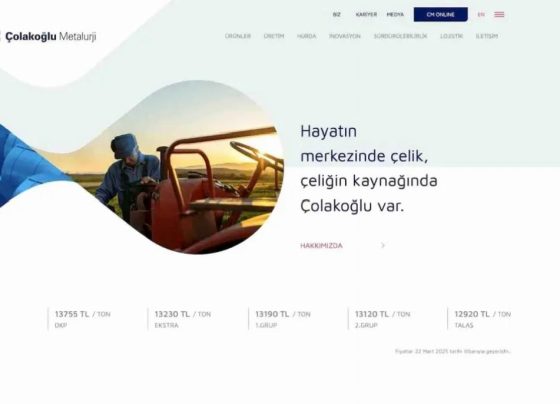
Task: Expand the ÜRETİM navigation menu
Action: tap(274, 36)
